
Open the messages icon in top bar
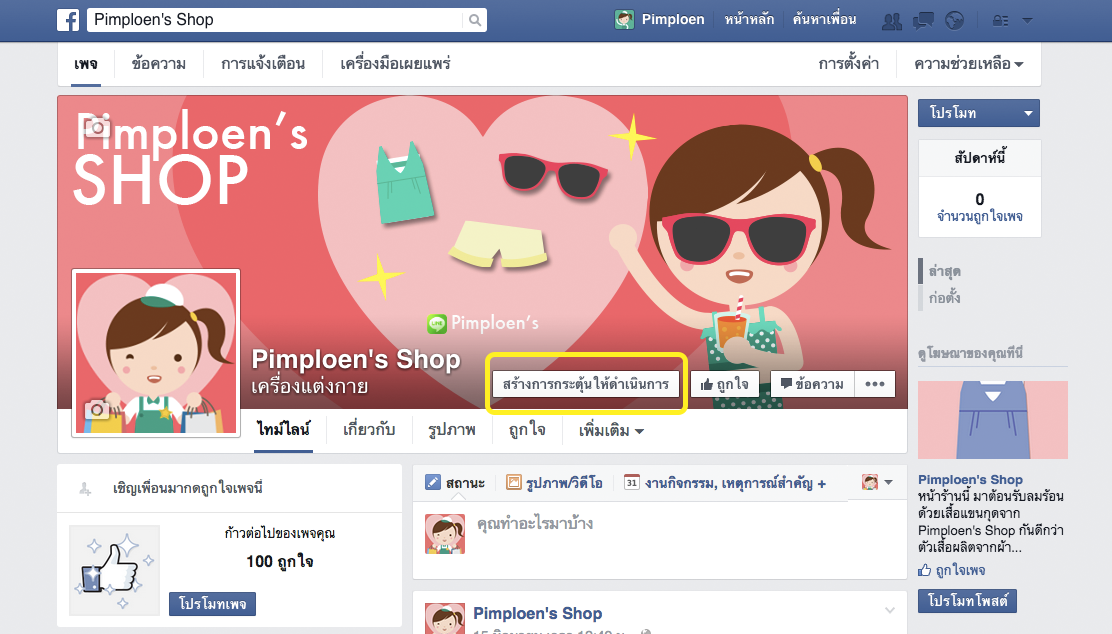(923, 21)
